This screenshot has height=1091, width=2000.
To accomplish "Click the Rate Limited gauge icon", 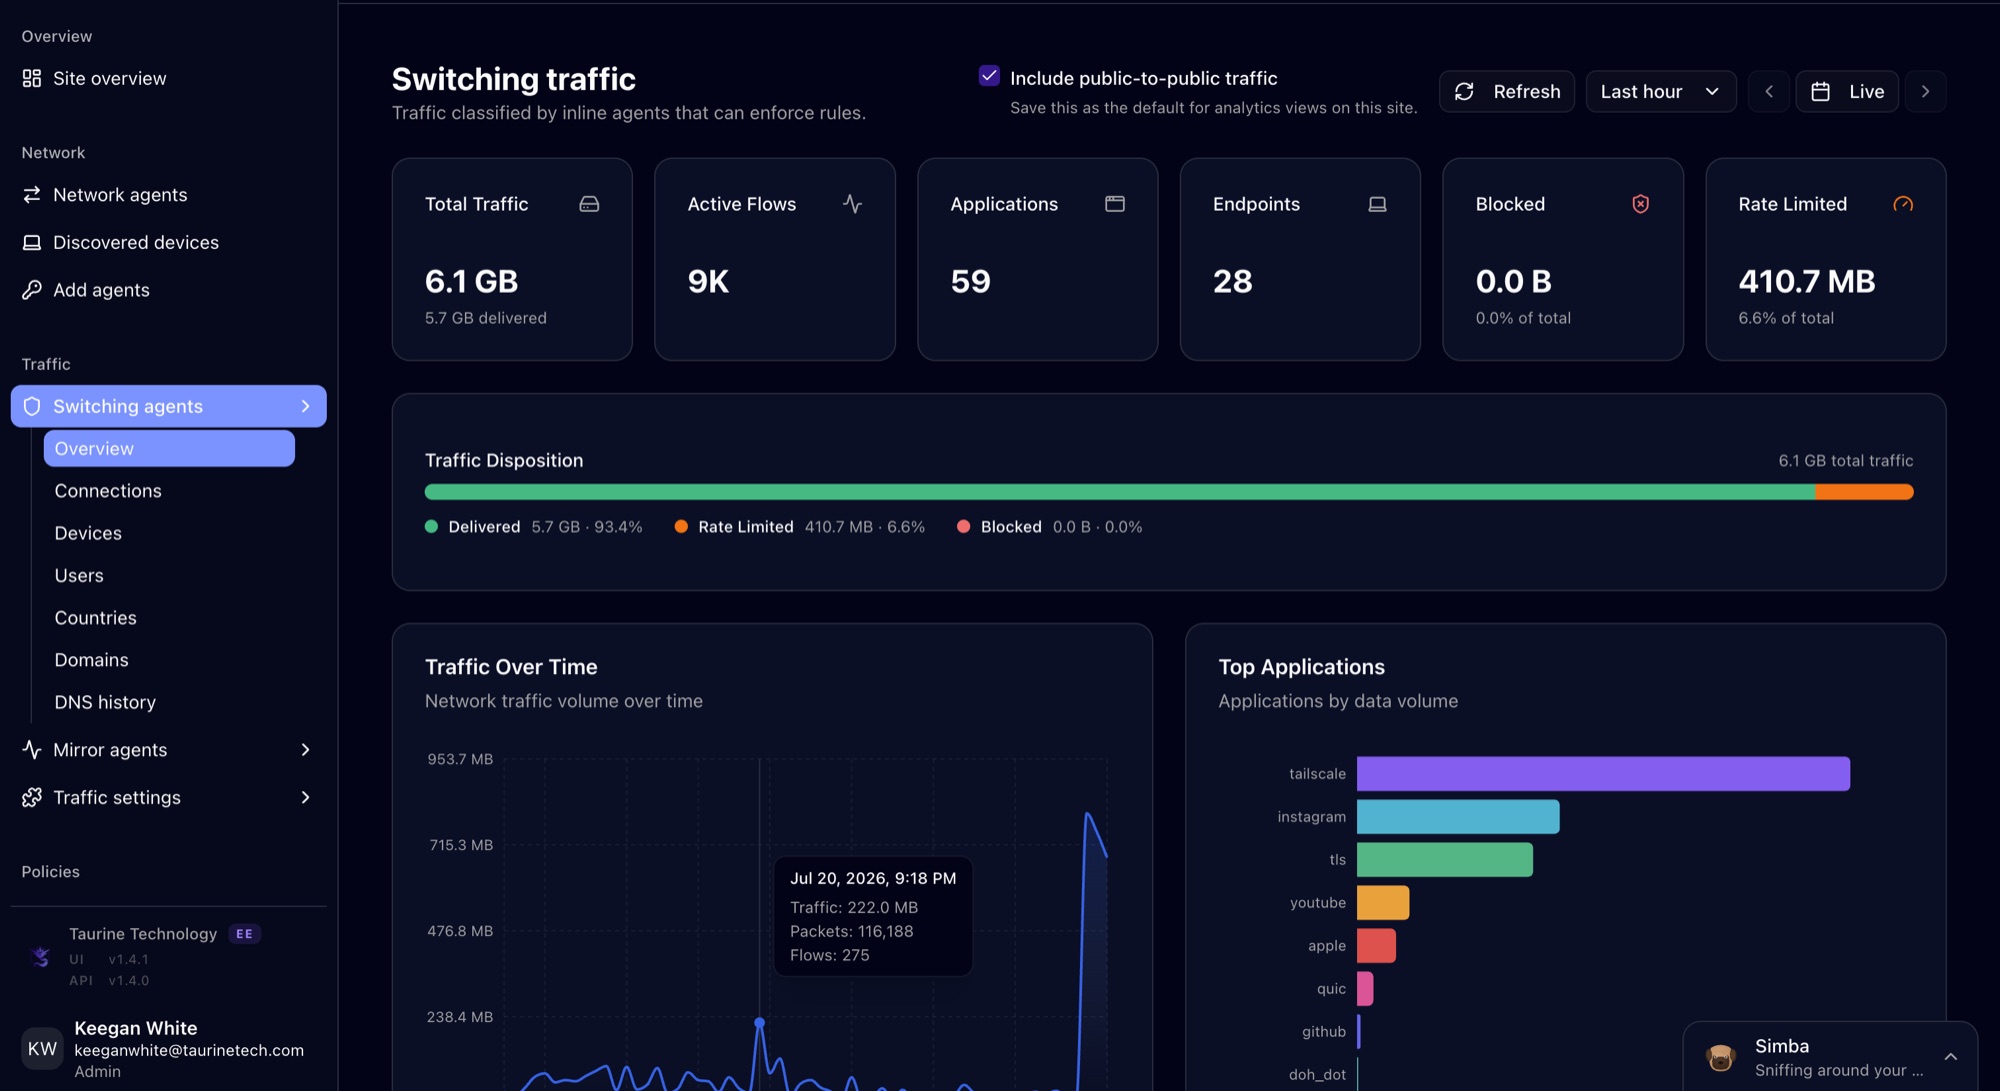I will tap(1903, 204).
